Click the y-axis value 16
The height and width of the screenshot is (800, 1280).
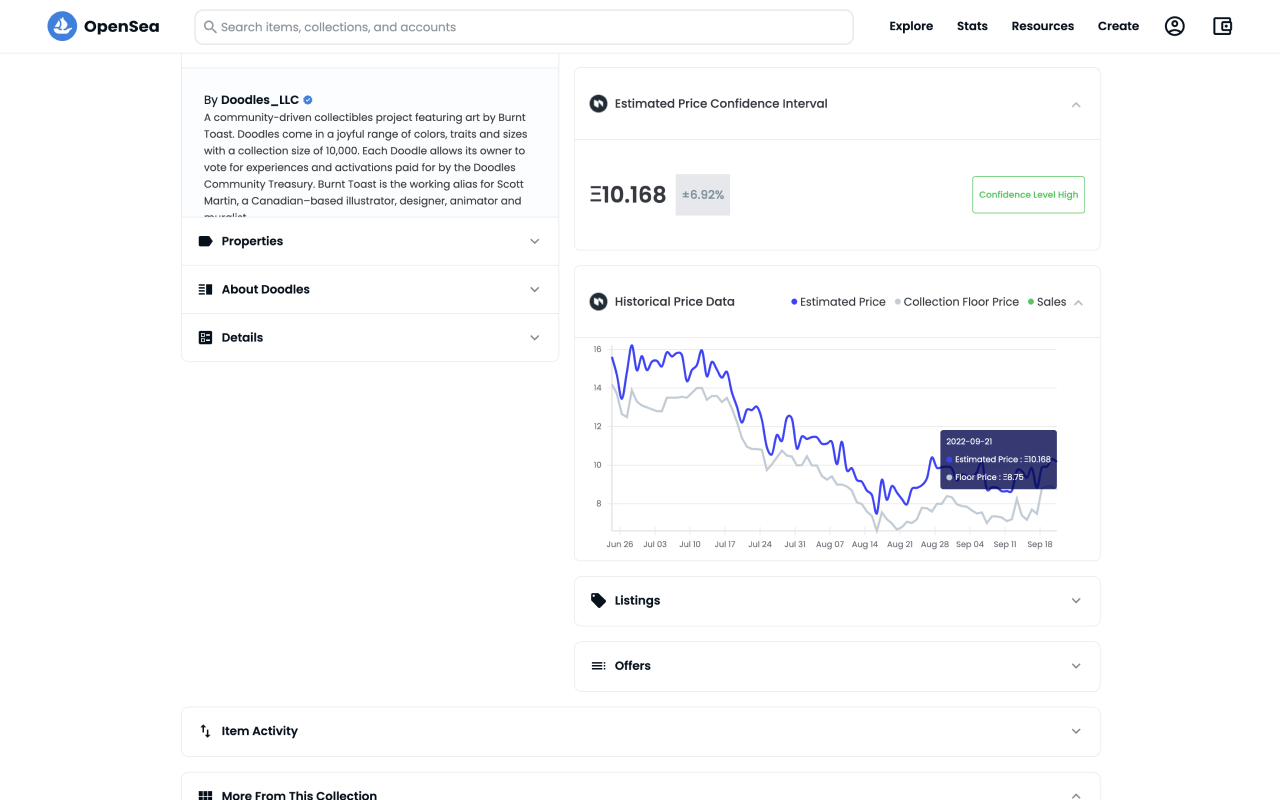tap(597, 349)
